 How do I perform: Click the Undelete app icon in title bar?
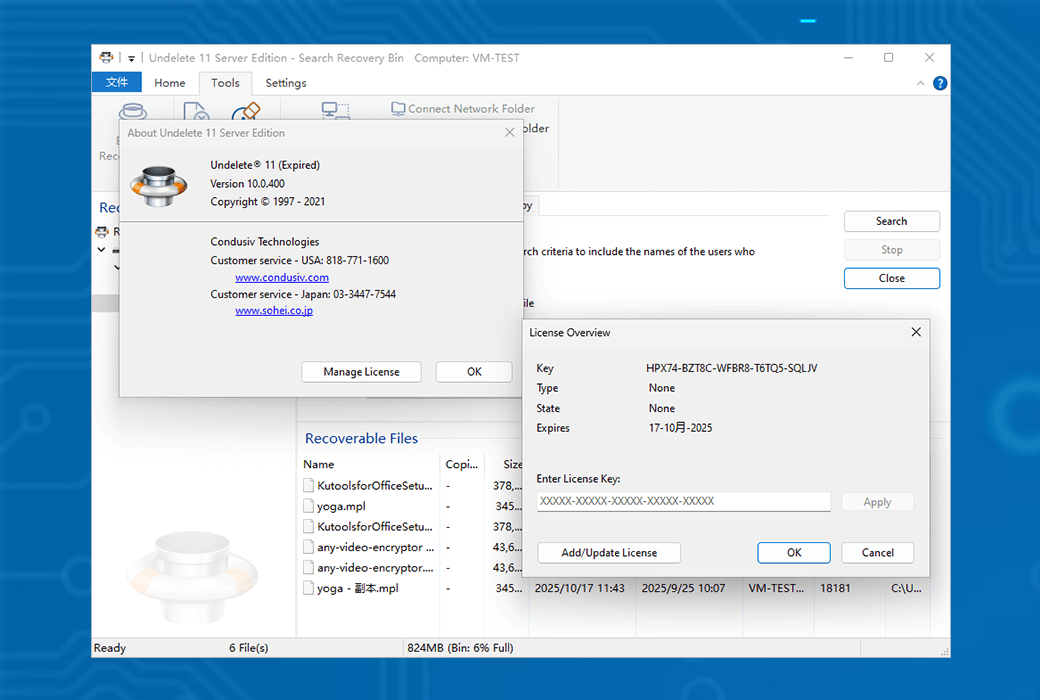click(x=107, y=58)
